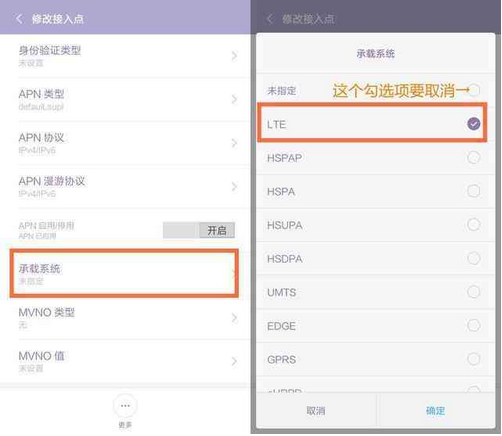Open 身份验证类型 chevron arrow
This screenshot has height=436, width=502.
[234, 56]
